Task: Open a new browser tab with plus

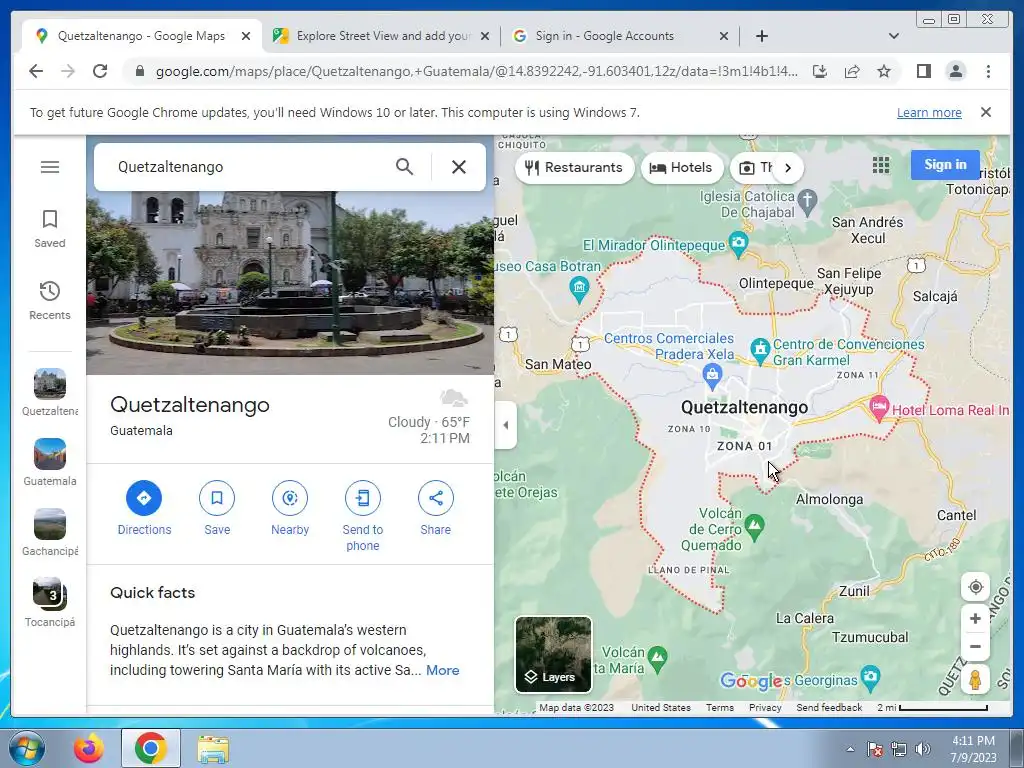Action: (761, 36)
